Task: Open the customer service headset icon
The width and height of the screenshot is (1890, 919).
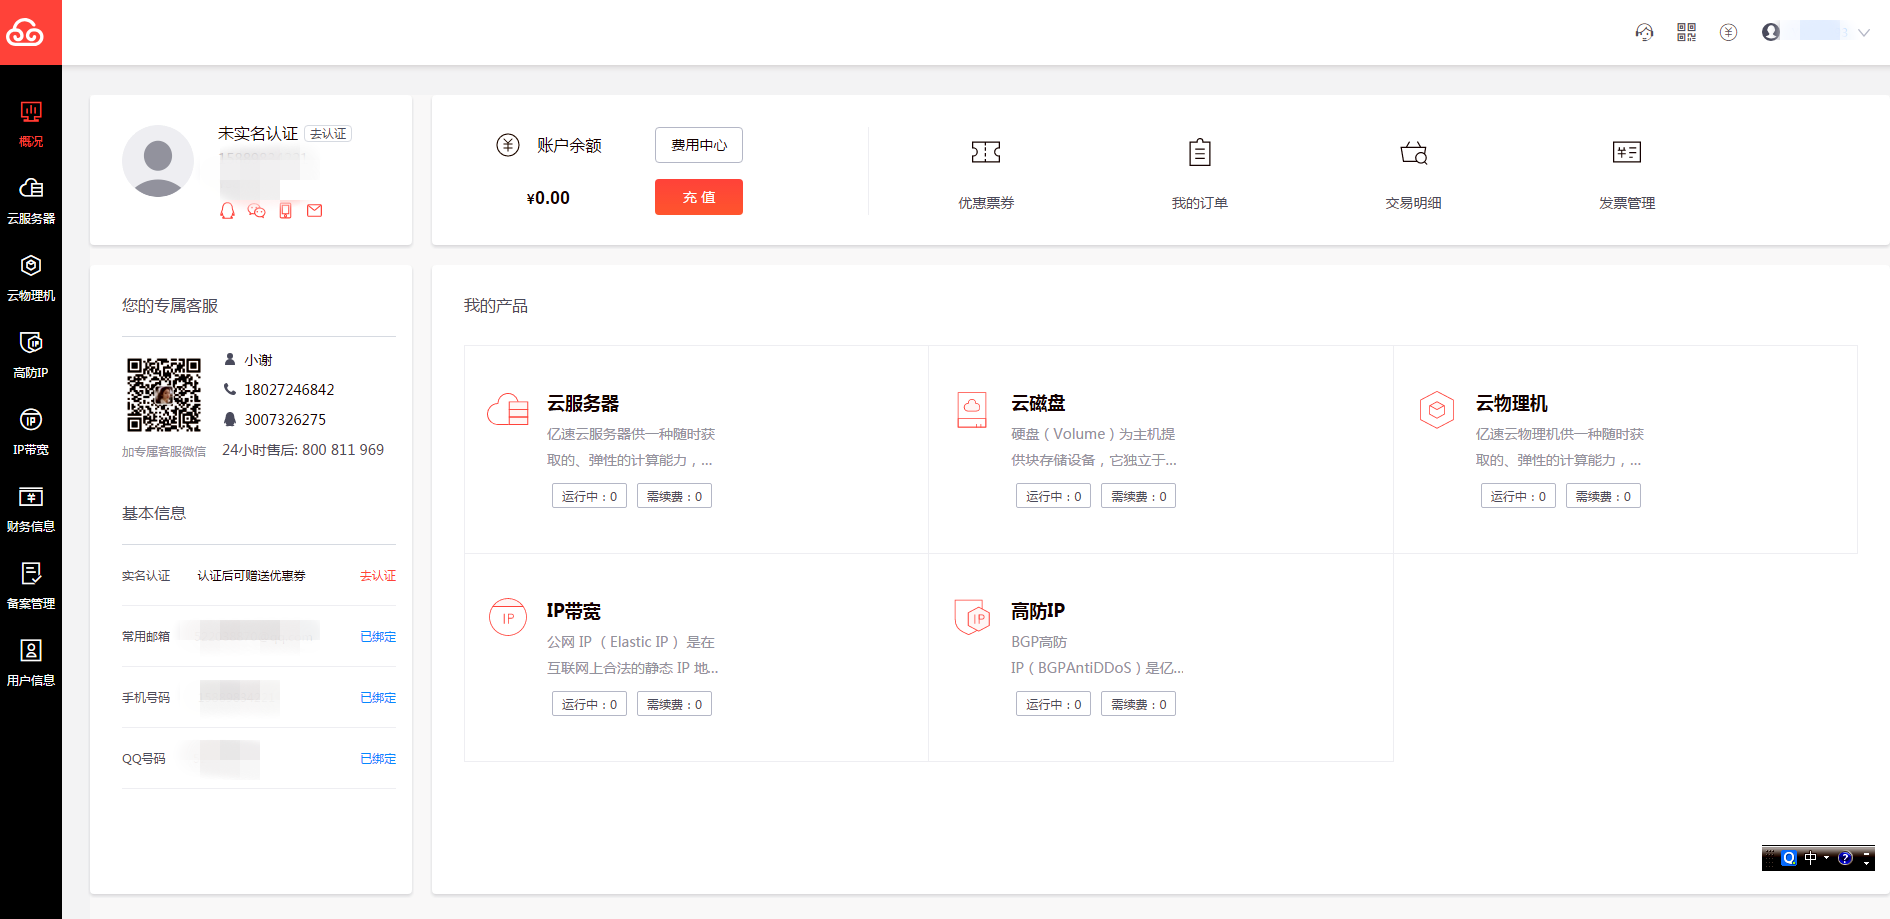Action: 1643,33
